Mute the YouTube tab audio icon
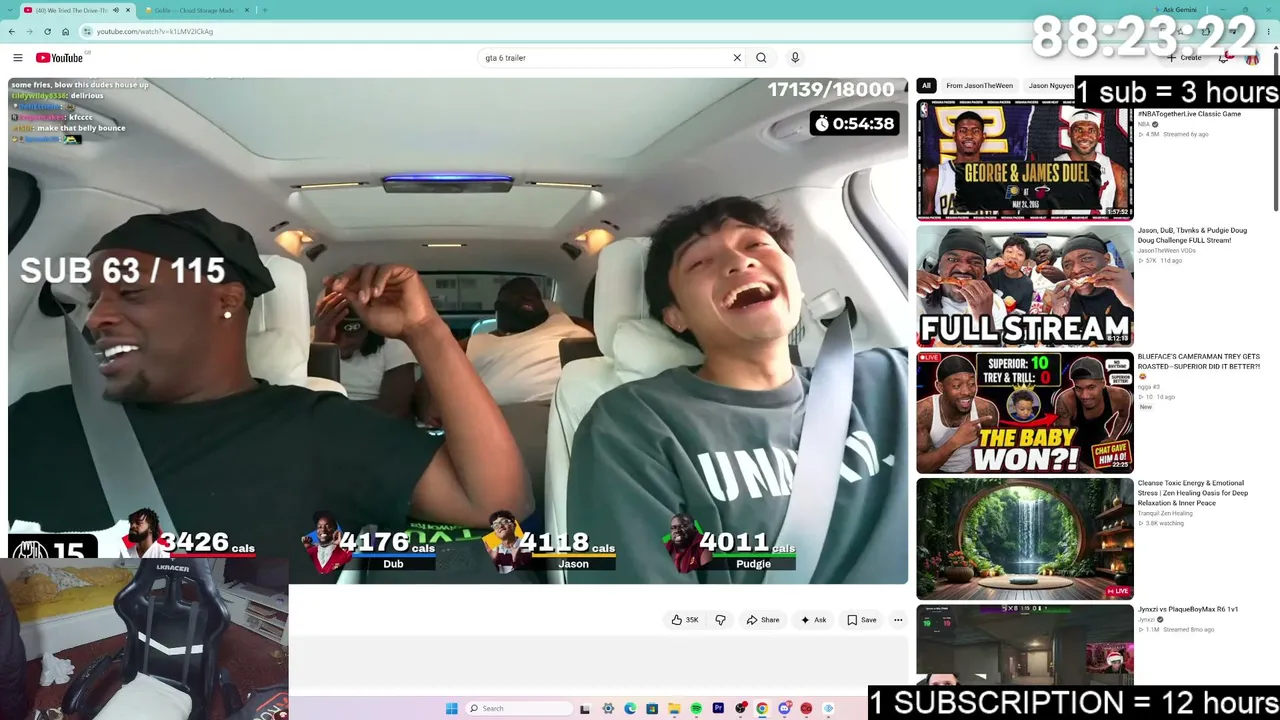The width and height of the screenshot is (1280, 720). point(116,10)
